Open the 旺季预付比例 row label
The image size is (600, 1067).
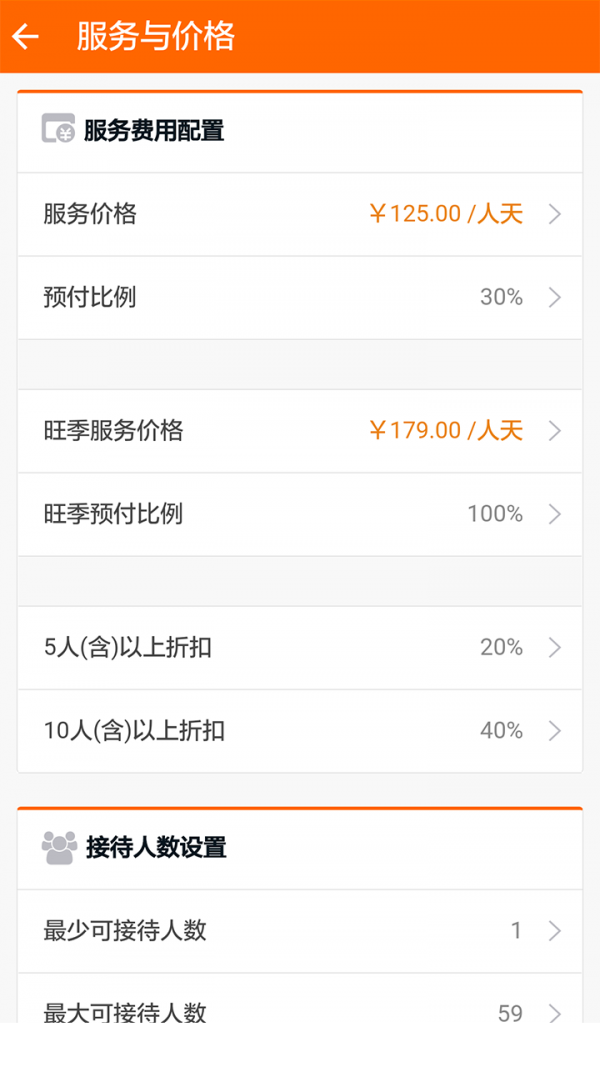pos(114,514)
